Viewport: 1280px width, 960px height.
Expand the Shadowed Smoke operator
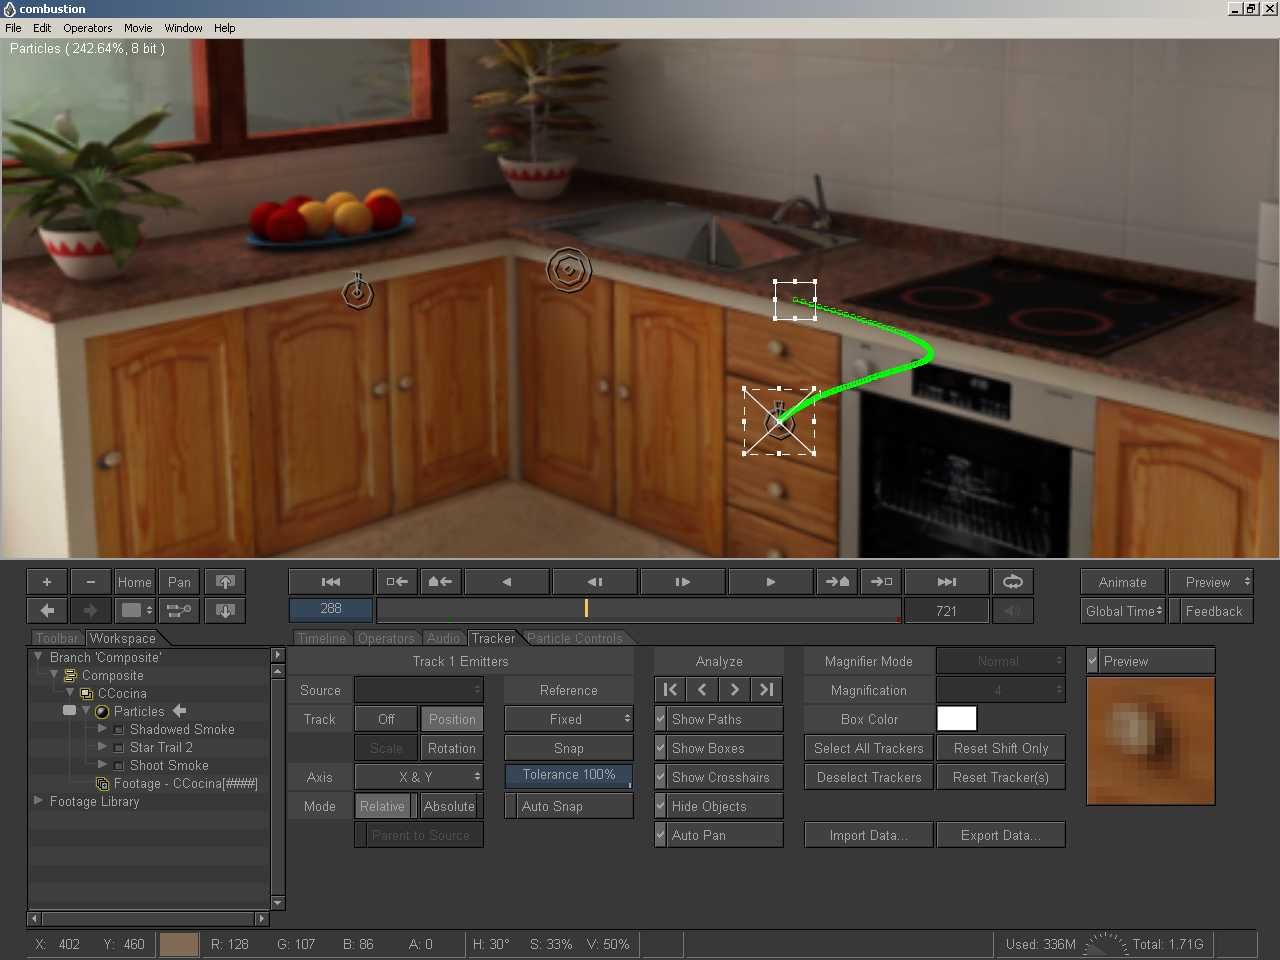point(102,729)
